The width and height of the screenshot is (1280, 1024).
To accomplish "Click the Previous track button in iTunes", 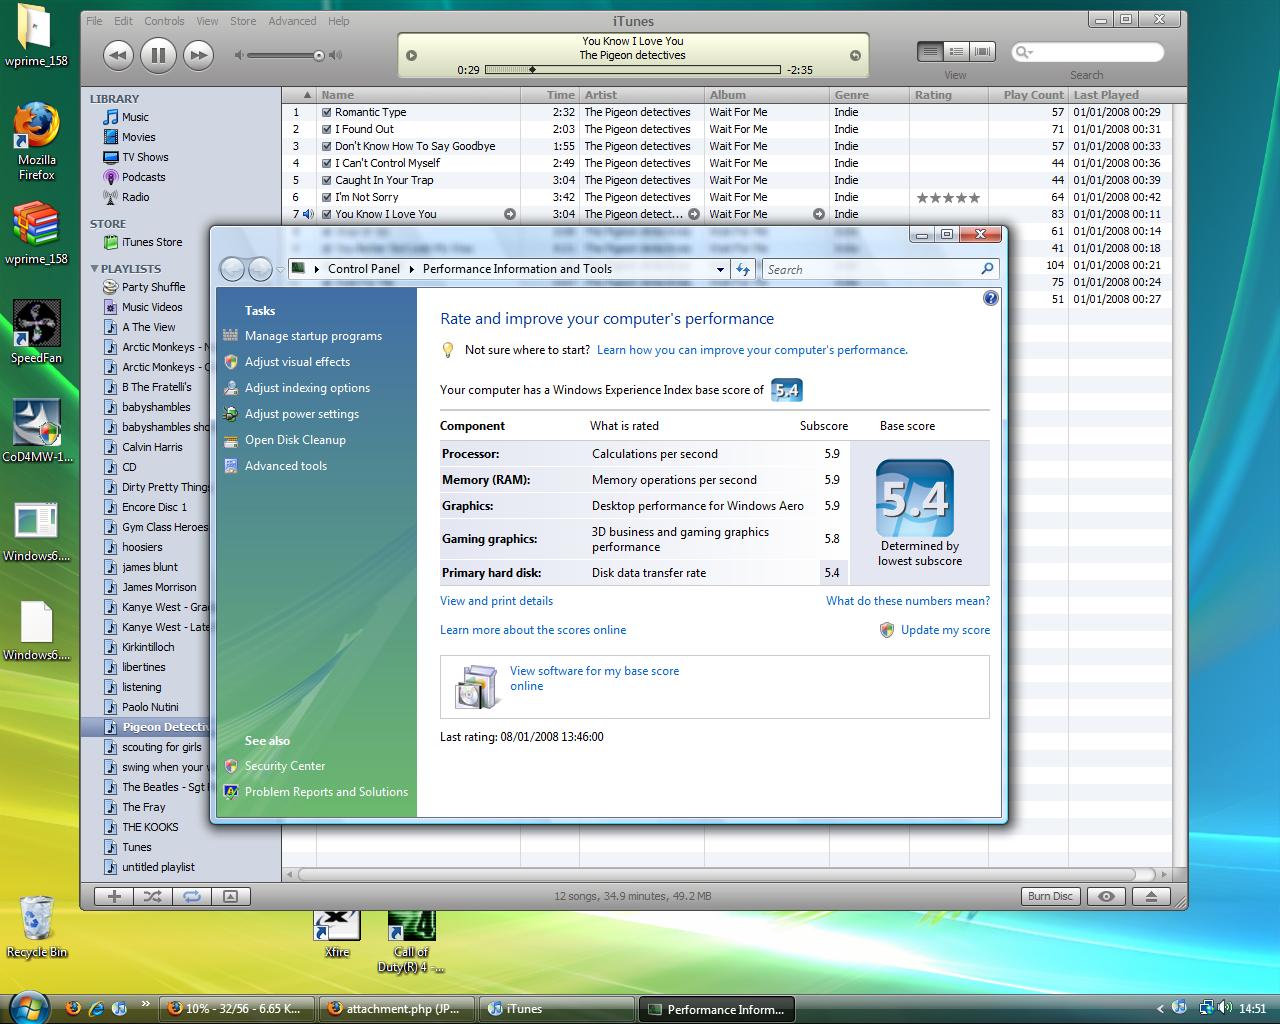I will [118, 55].
